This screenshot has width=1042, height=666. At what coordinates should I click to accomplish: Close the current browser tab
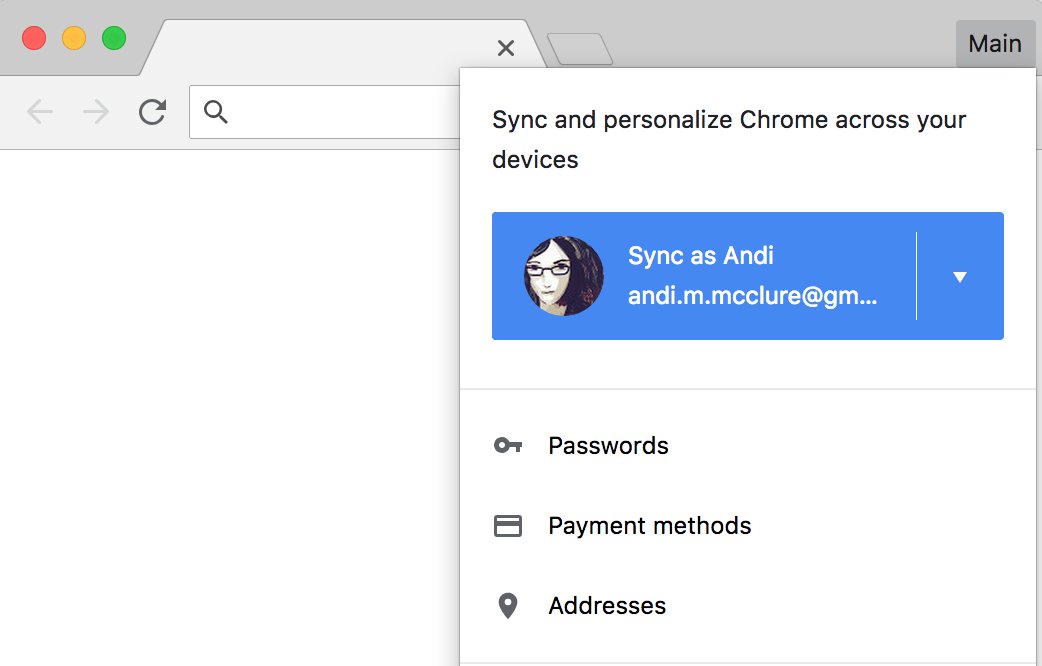tap(506, 48)
